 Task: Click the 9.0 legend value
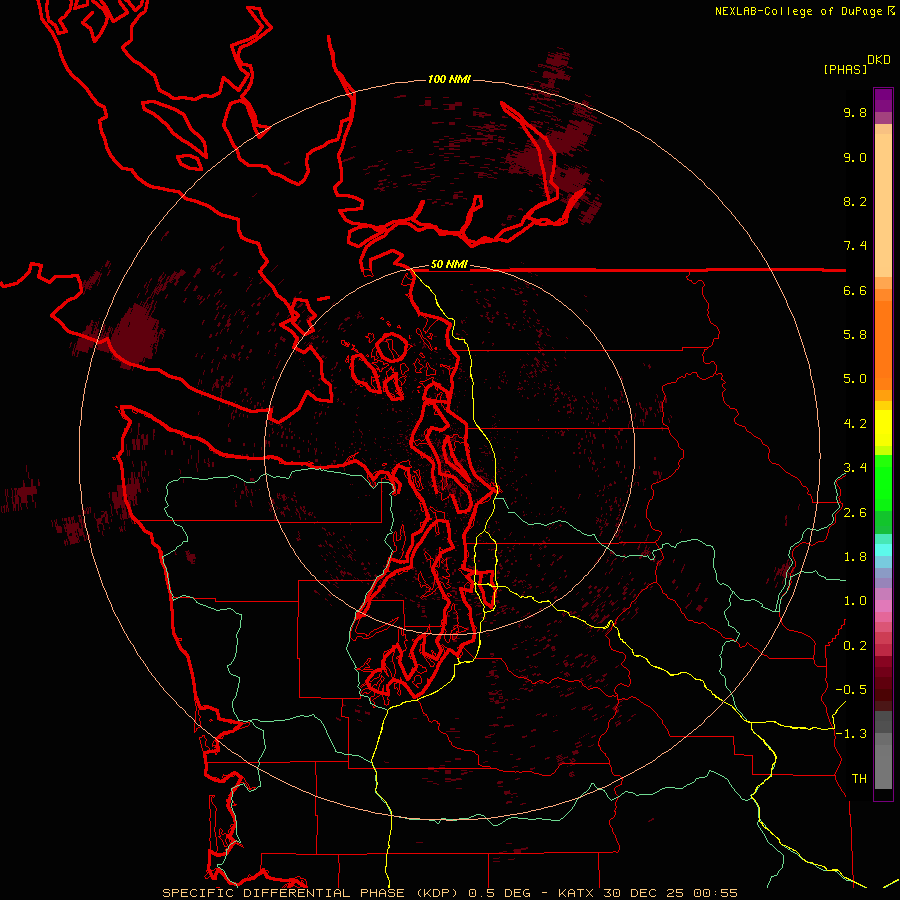855,157
